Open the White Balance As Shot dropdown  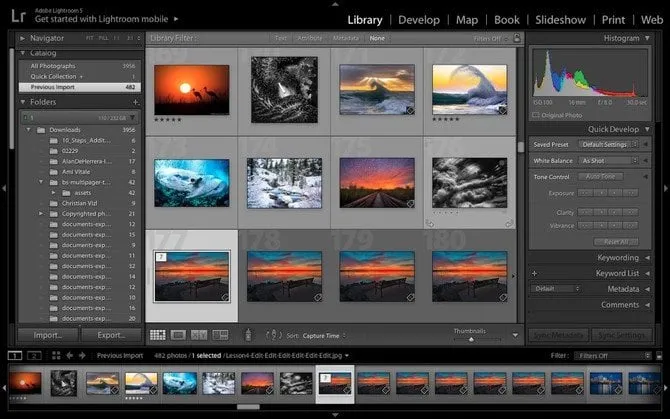(x=609, y=160)
